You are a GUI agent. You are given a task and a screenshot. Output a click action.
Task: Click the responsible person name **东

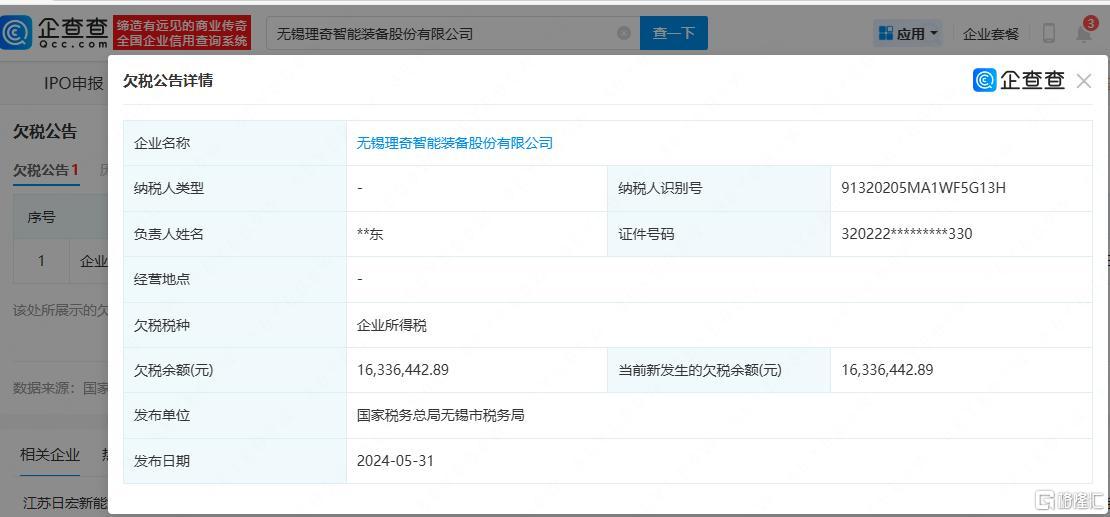(x=370, y=234)
